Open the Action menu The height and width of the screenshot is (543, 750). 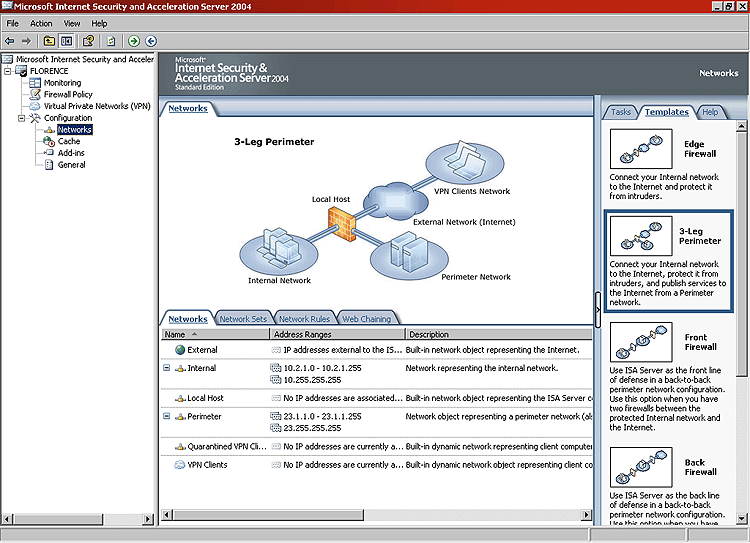click(x=41, y=23)
